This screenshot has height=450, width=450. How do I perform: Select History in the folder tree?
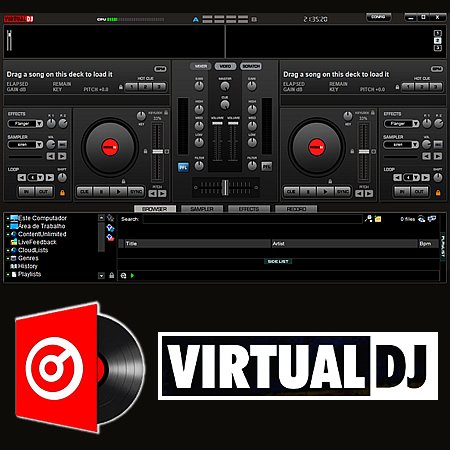coord(27,266)
